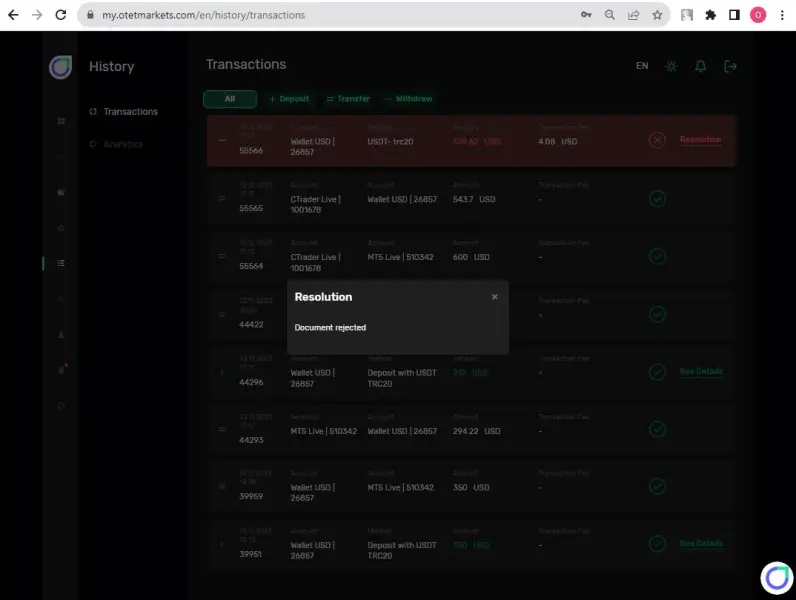Screen dimensions: 796x600
Task: Click the Otet Markets logo in sidebar
Action: (60, 67)
